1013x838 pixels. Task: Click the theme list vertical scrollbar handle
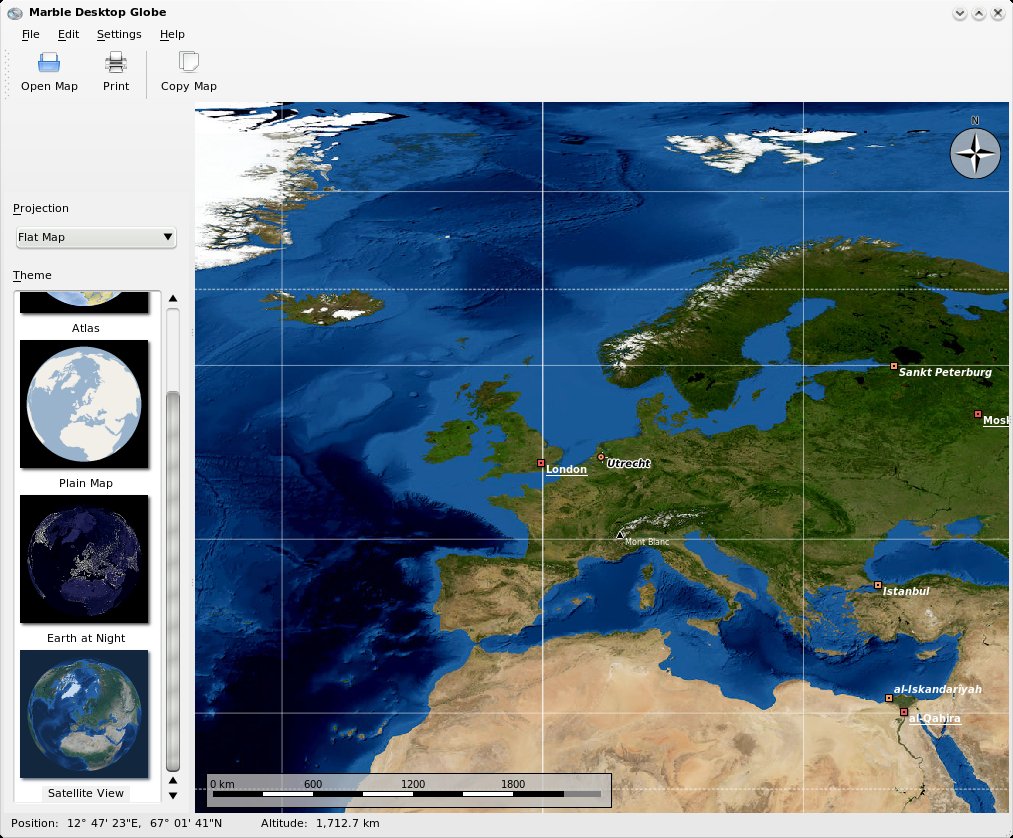[172, 580]
